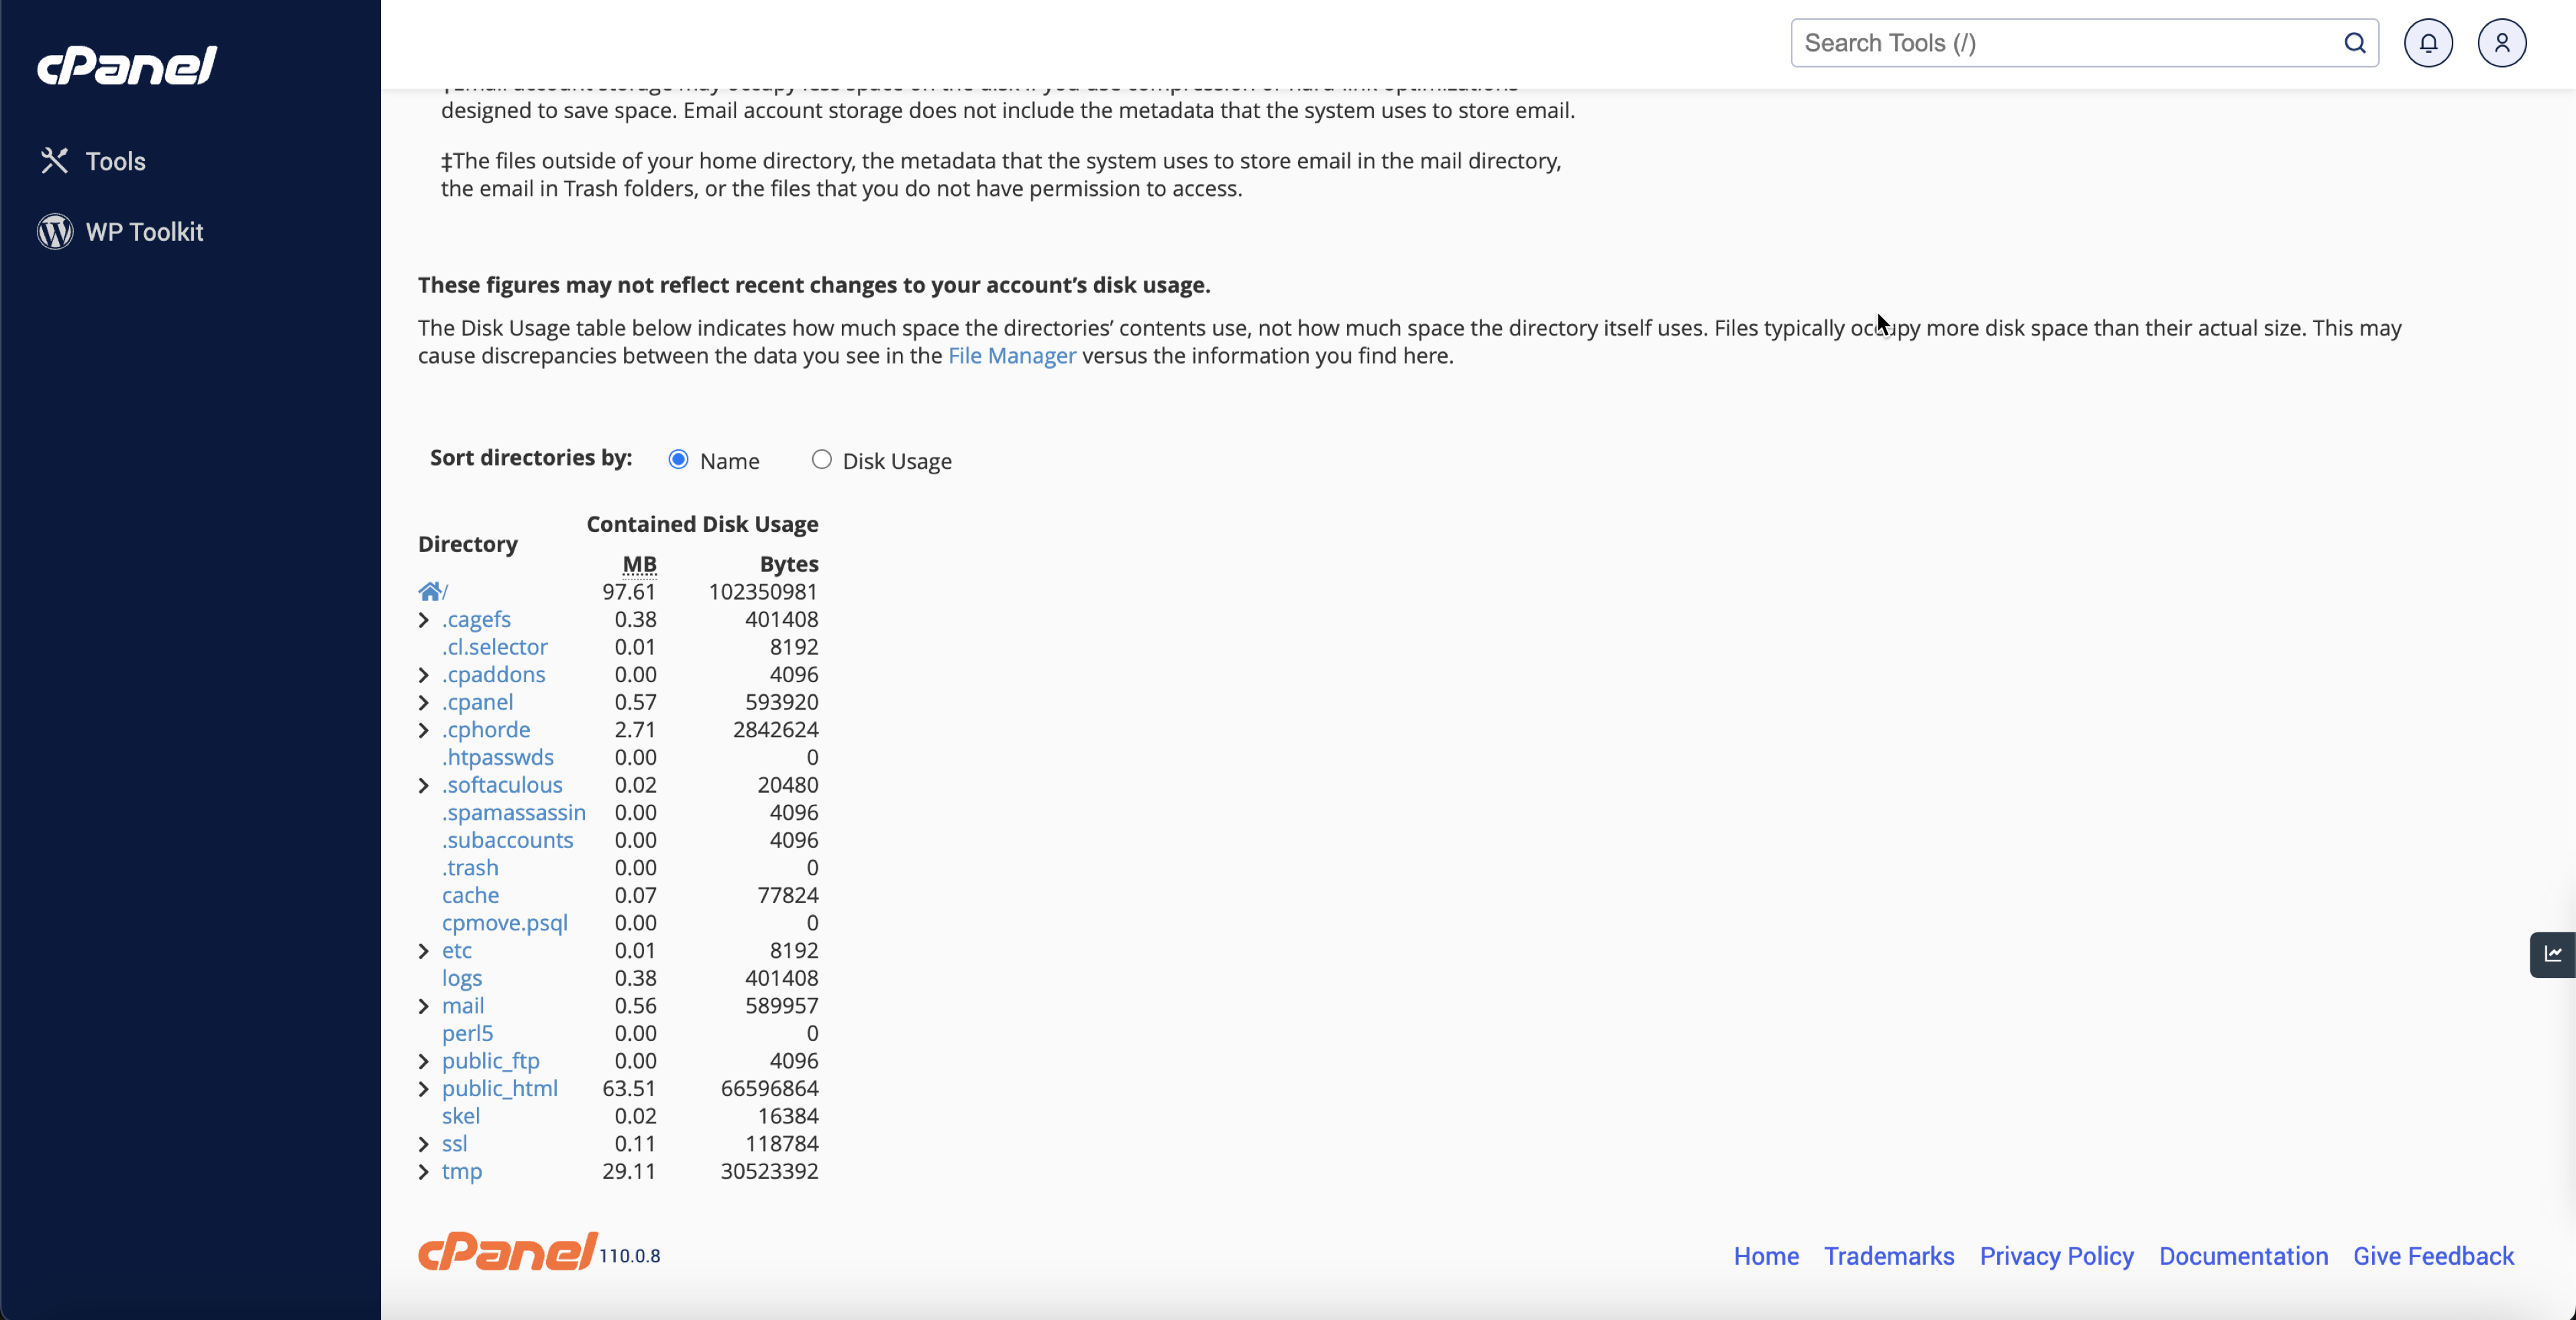Go to Home footer link

1766,1256
